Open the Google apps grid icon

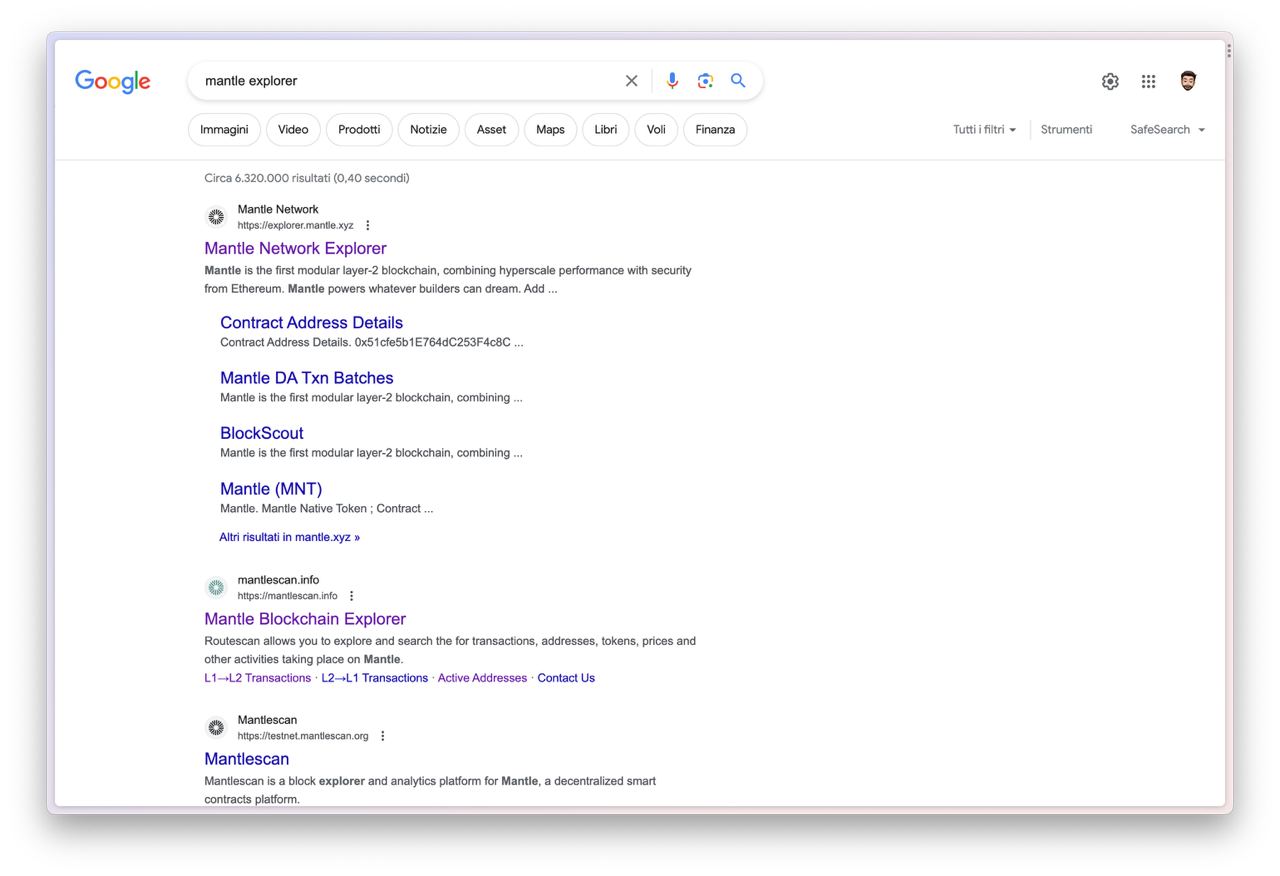pyautogui.click(x=1148, y=82)
